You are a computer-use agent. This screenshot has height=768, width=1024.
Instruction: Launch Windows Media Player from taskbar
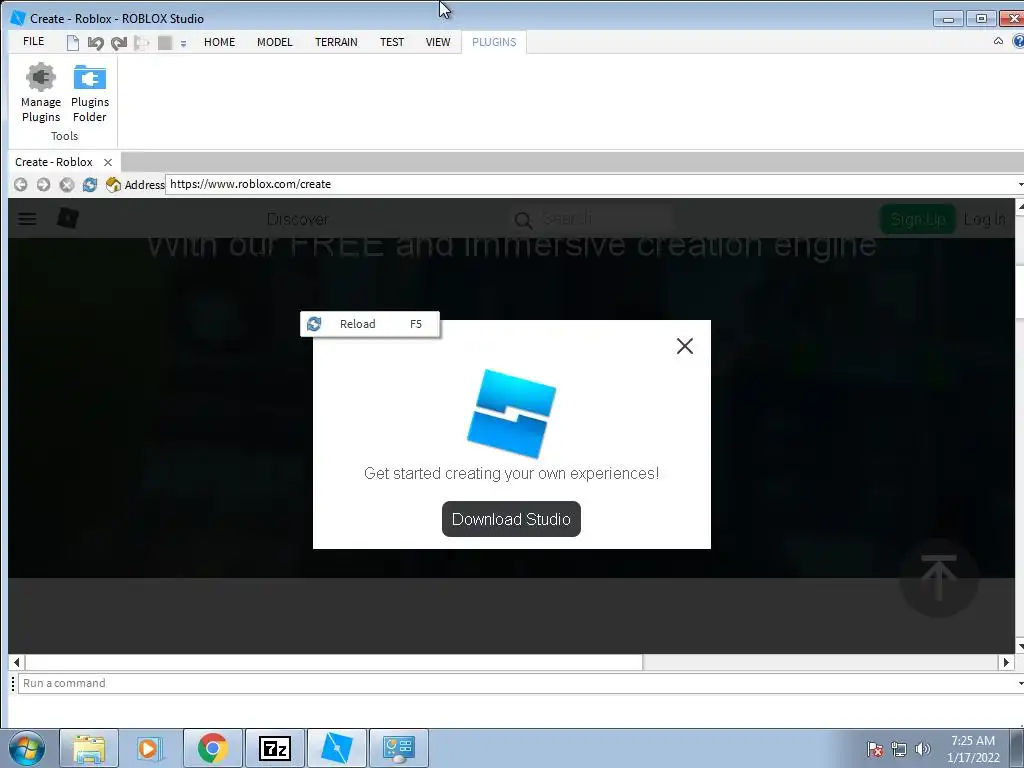(150, 748)
